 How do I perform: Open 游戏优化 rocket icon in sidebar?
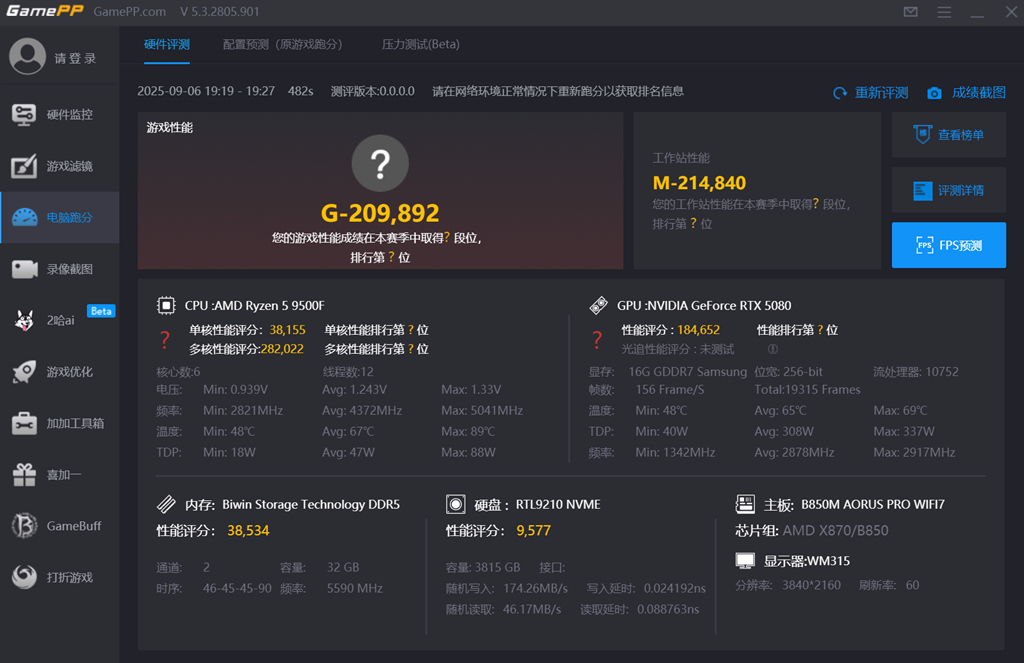[25, 372]
